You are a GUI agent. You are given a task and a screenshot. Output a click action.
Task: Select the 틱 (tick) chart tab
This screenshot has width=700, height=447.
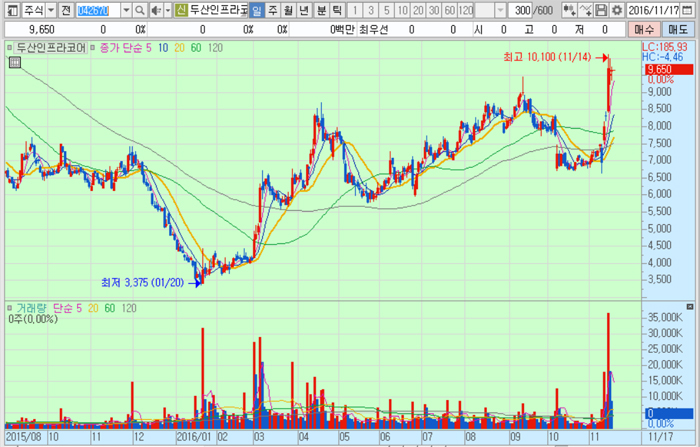pyautogui.click(x=336, y=10)
